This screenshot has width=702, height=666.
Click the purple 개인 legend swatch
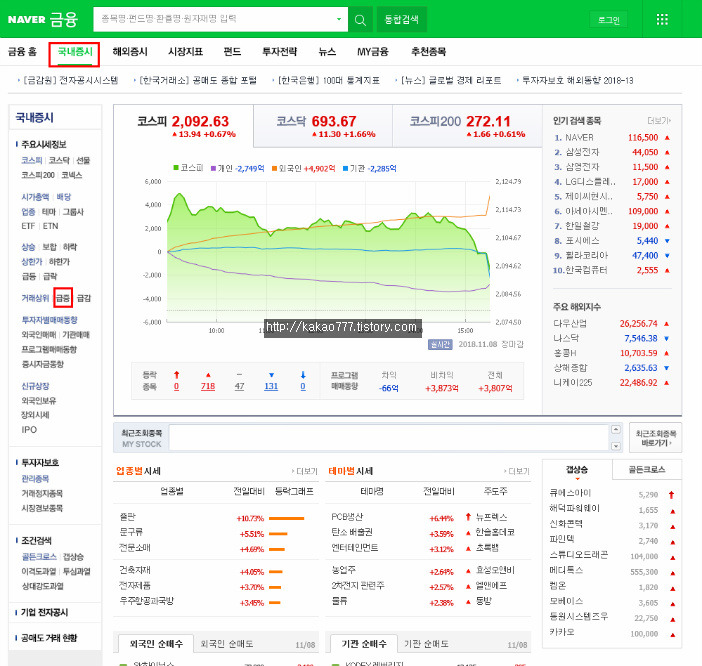(214, 168)
